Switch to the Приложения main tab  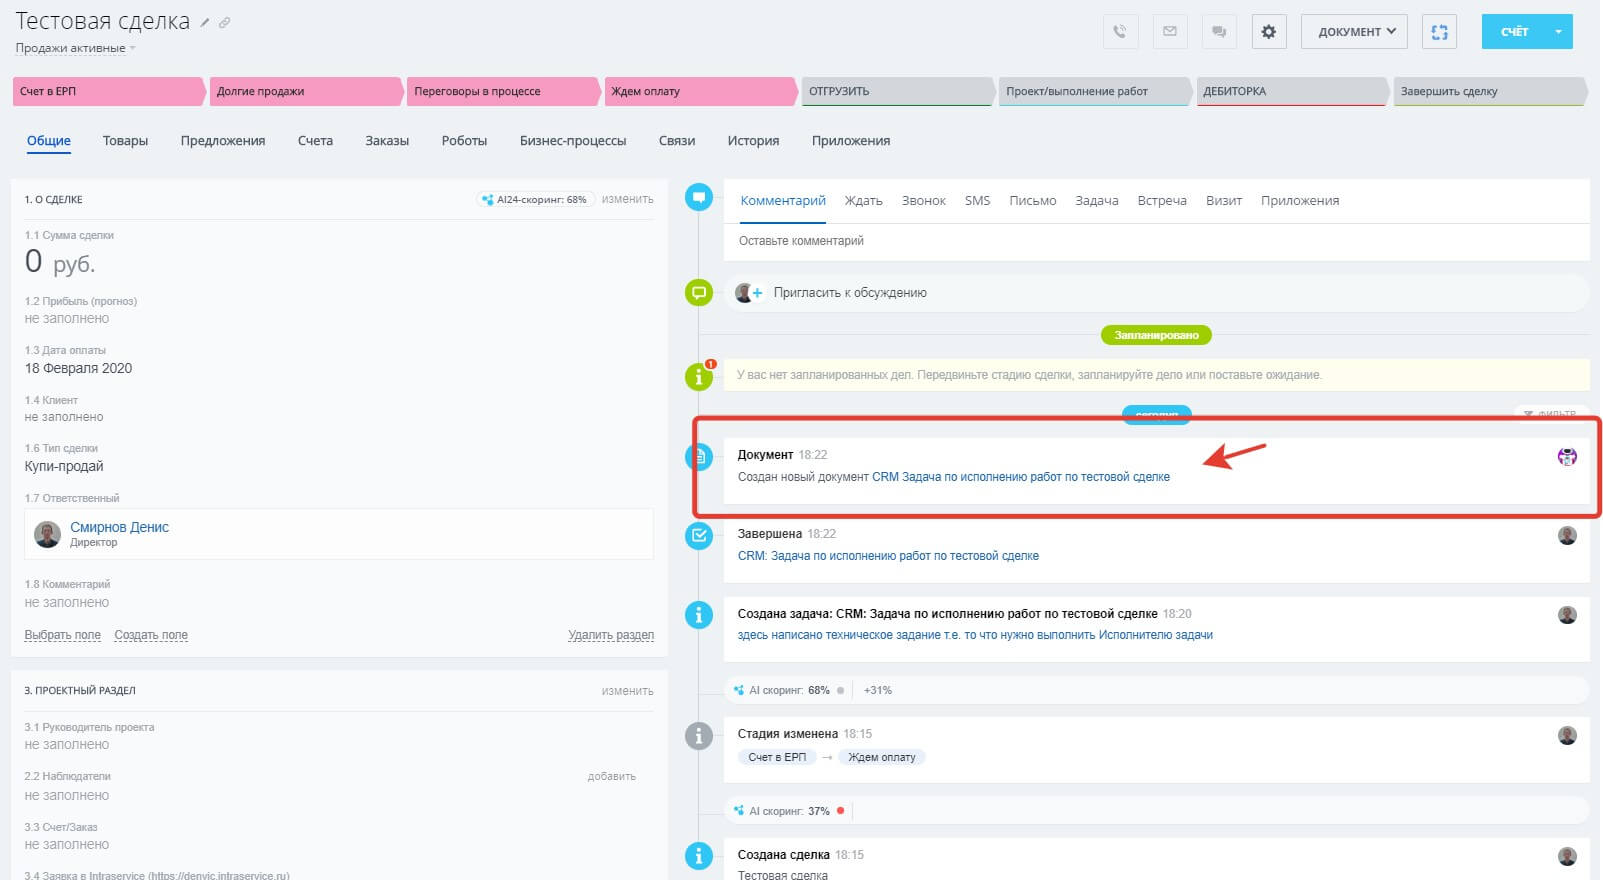pyautogui.click(x=851, y=140)
